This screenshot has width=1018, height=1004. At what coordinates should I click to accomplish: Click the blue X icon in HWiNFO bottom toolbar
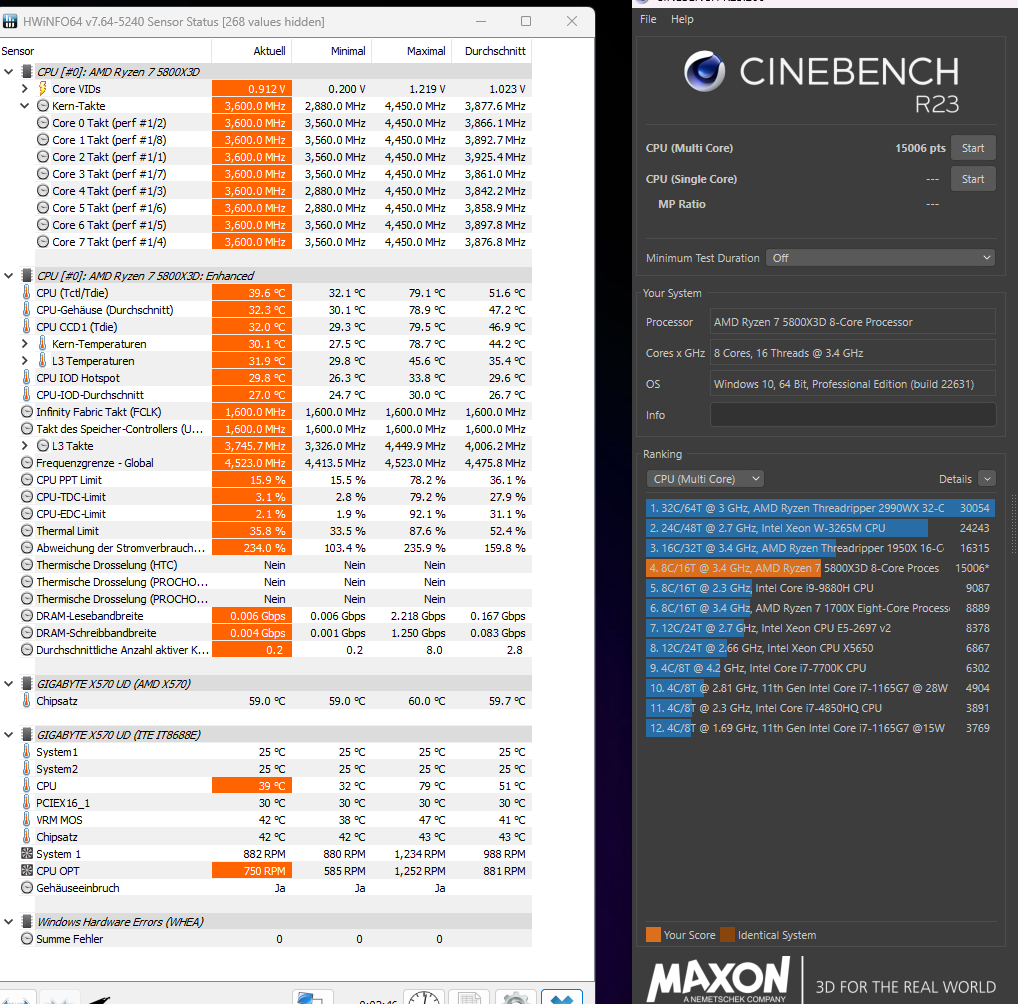(562, 997)
